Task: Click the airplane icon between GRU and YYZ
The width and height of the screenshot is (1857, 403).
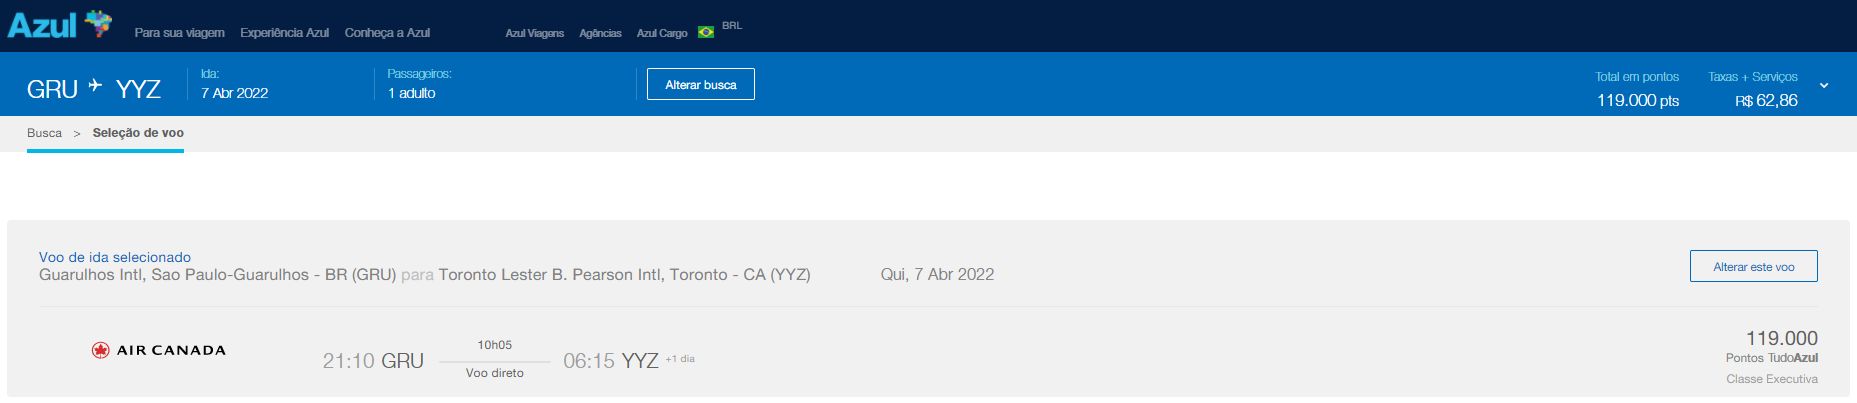Action: pos(96,86)
